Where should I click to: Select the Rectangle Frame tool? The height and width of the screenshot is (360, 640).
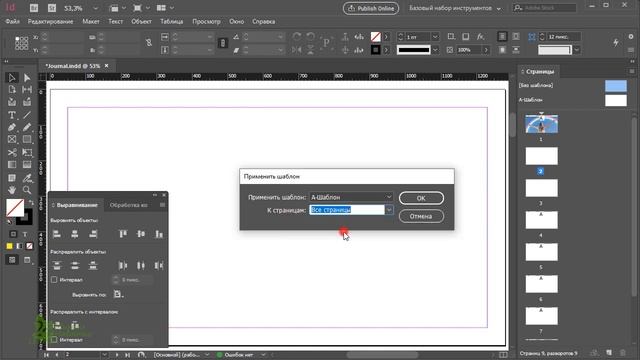[12, 140]
